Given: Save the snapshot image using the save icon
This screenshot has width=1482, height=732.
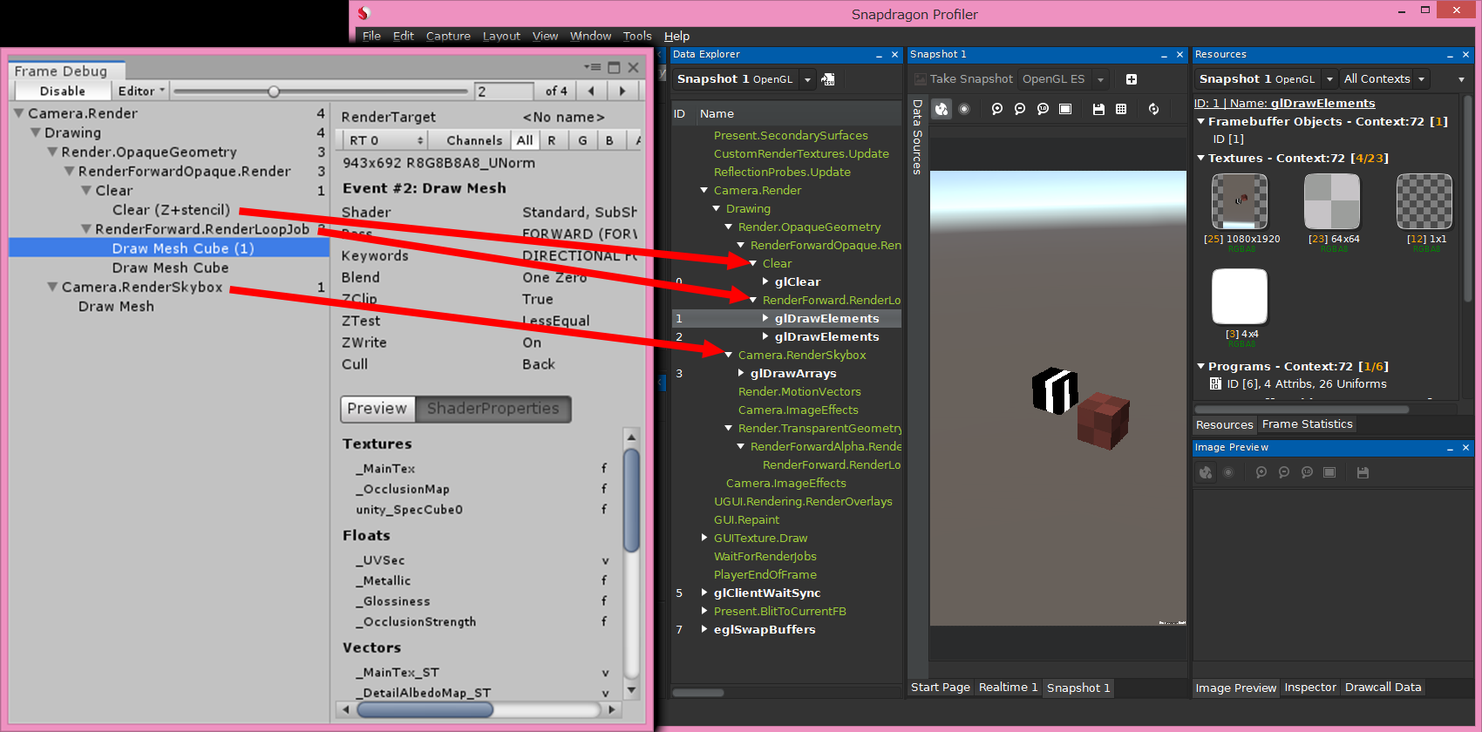Looking at the screenshot, I should pyautogui.click(x=1097, y=110).
